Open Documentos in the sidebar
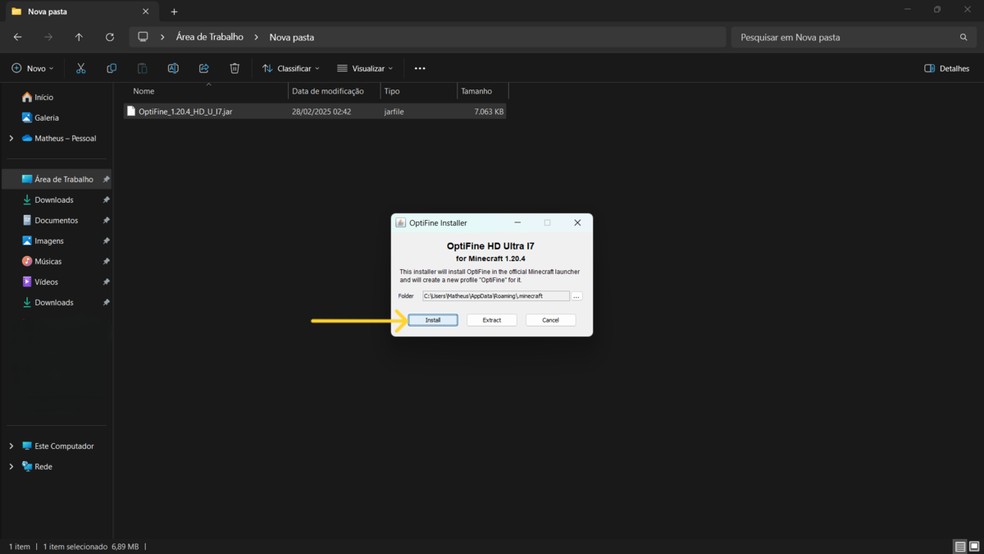Viewport: 984px width, 554px height. [x=56, y=220]
